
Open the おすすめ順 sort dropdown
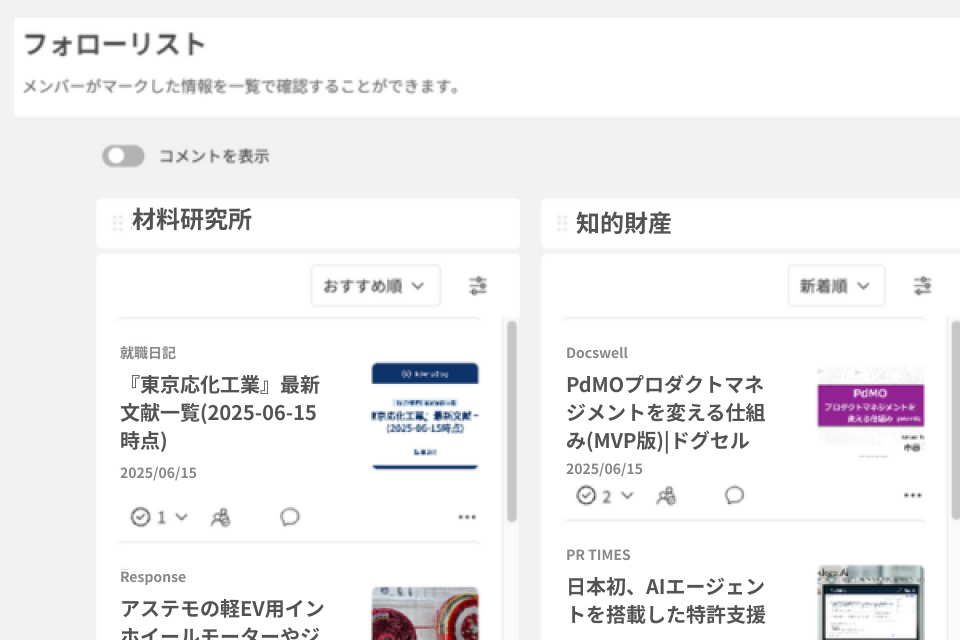tap(375, 285)
